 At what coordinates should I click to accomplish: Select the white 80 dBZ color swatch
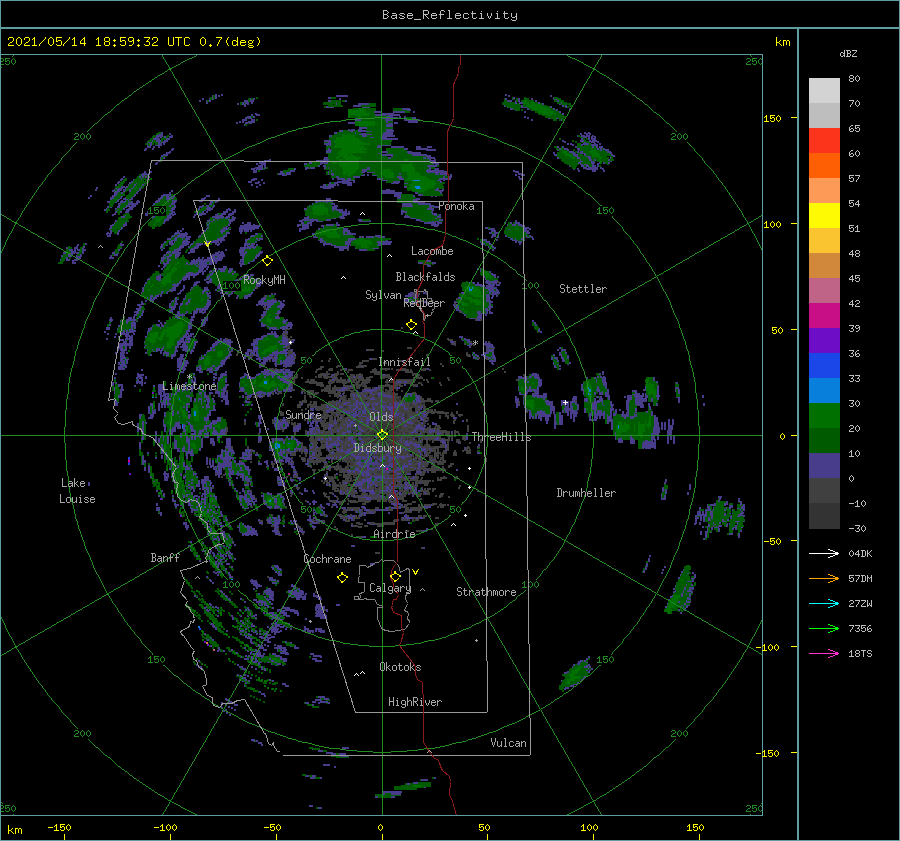coord(824,90)
